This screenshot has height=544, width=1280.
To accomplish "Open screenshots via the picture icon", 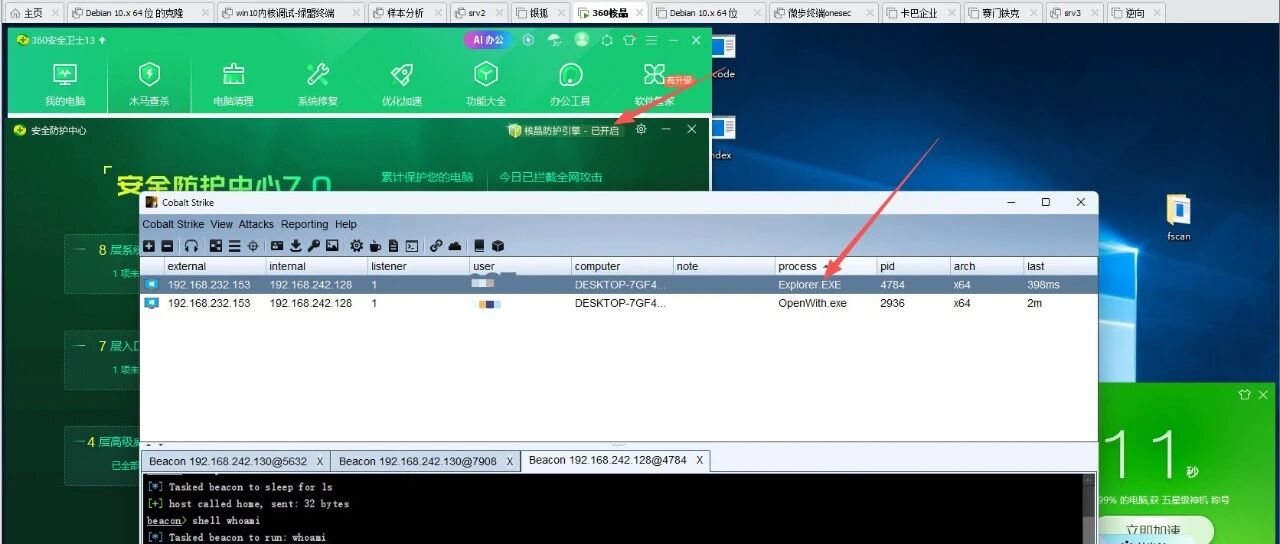I will [332, 246].
